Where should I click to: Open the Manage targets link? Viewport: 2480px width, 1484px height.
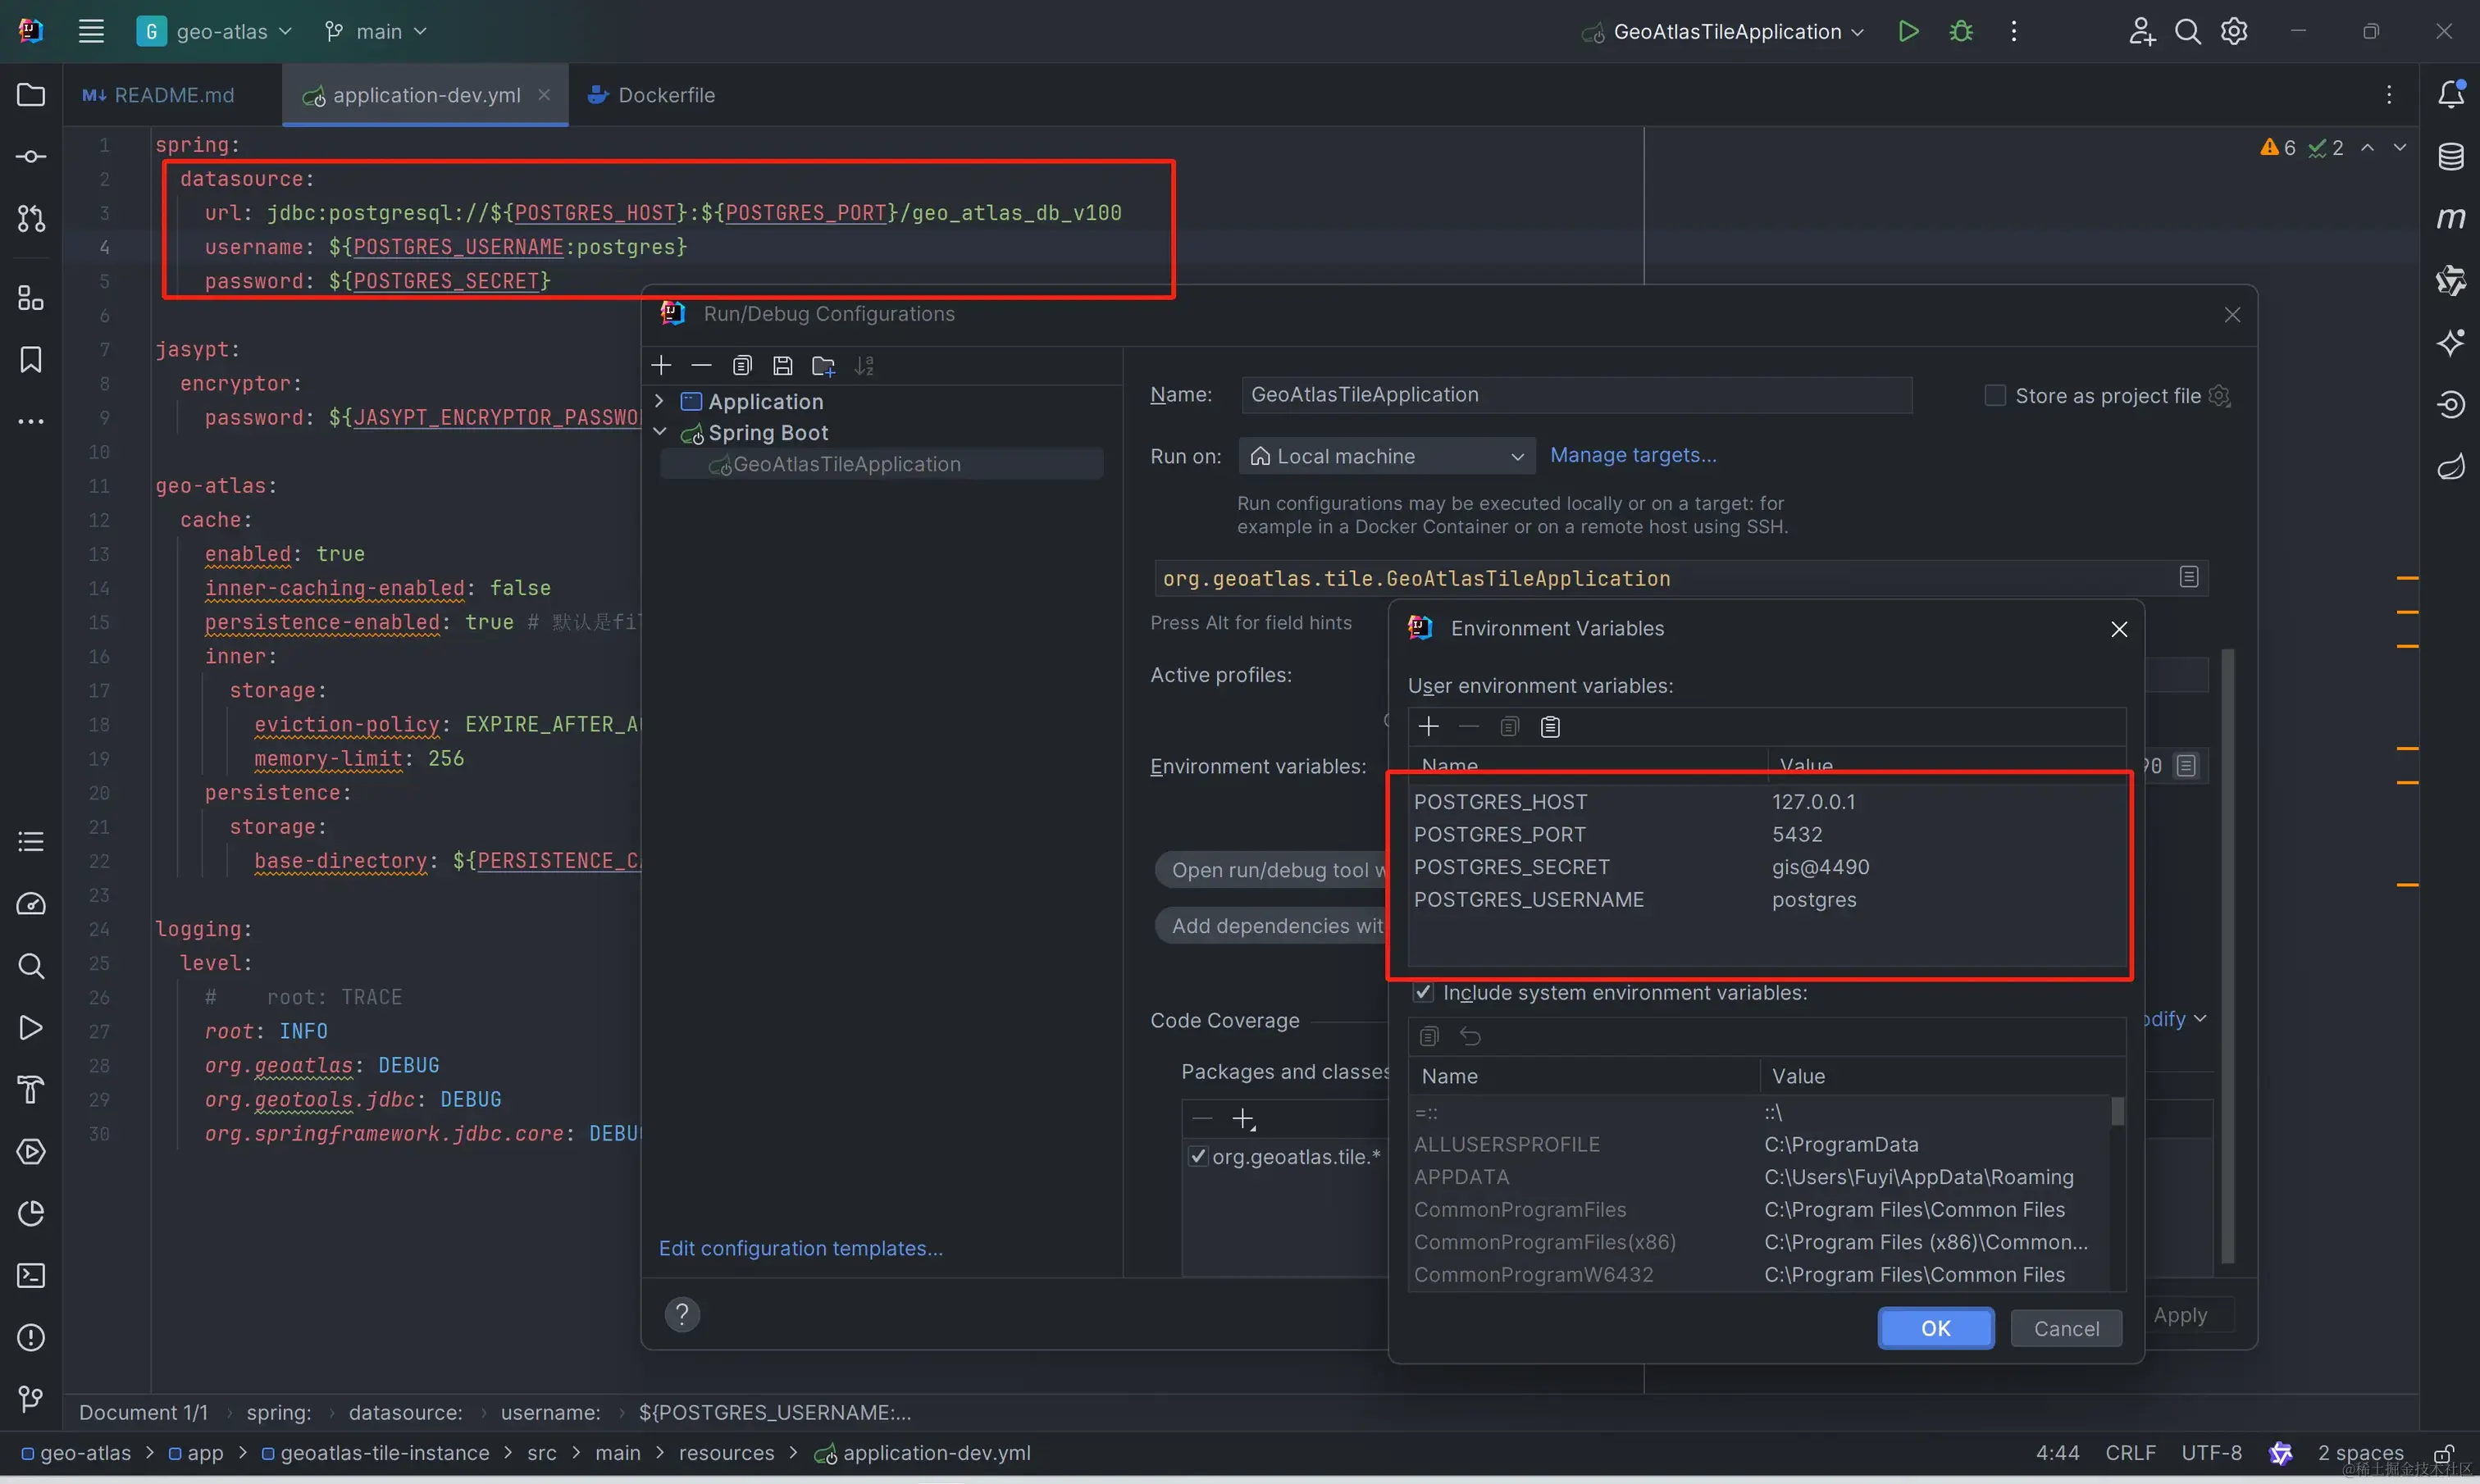coord(1633,455)
